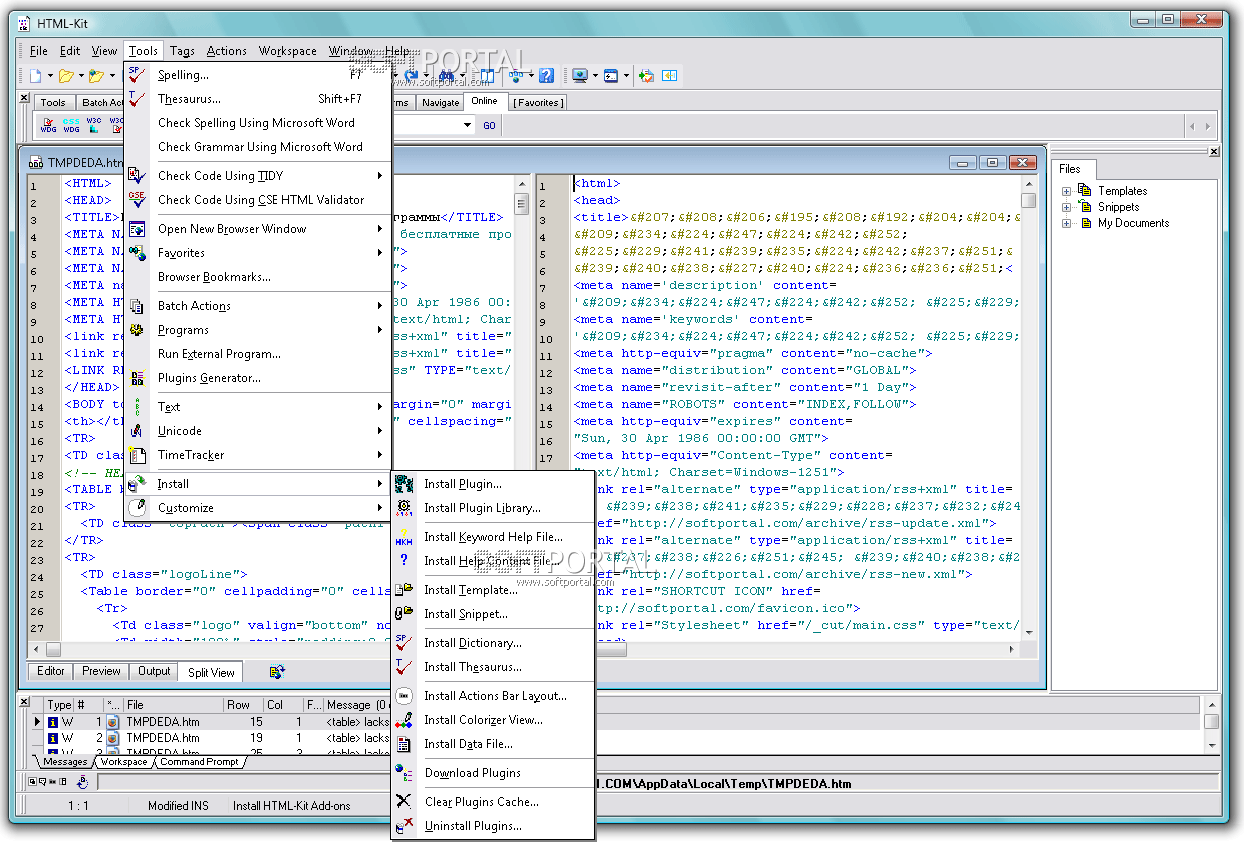Expand the Snippets tree node
This screenshot has width=1244, height=845.
1067,207
